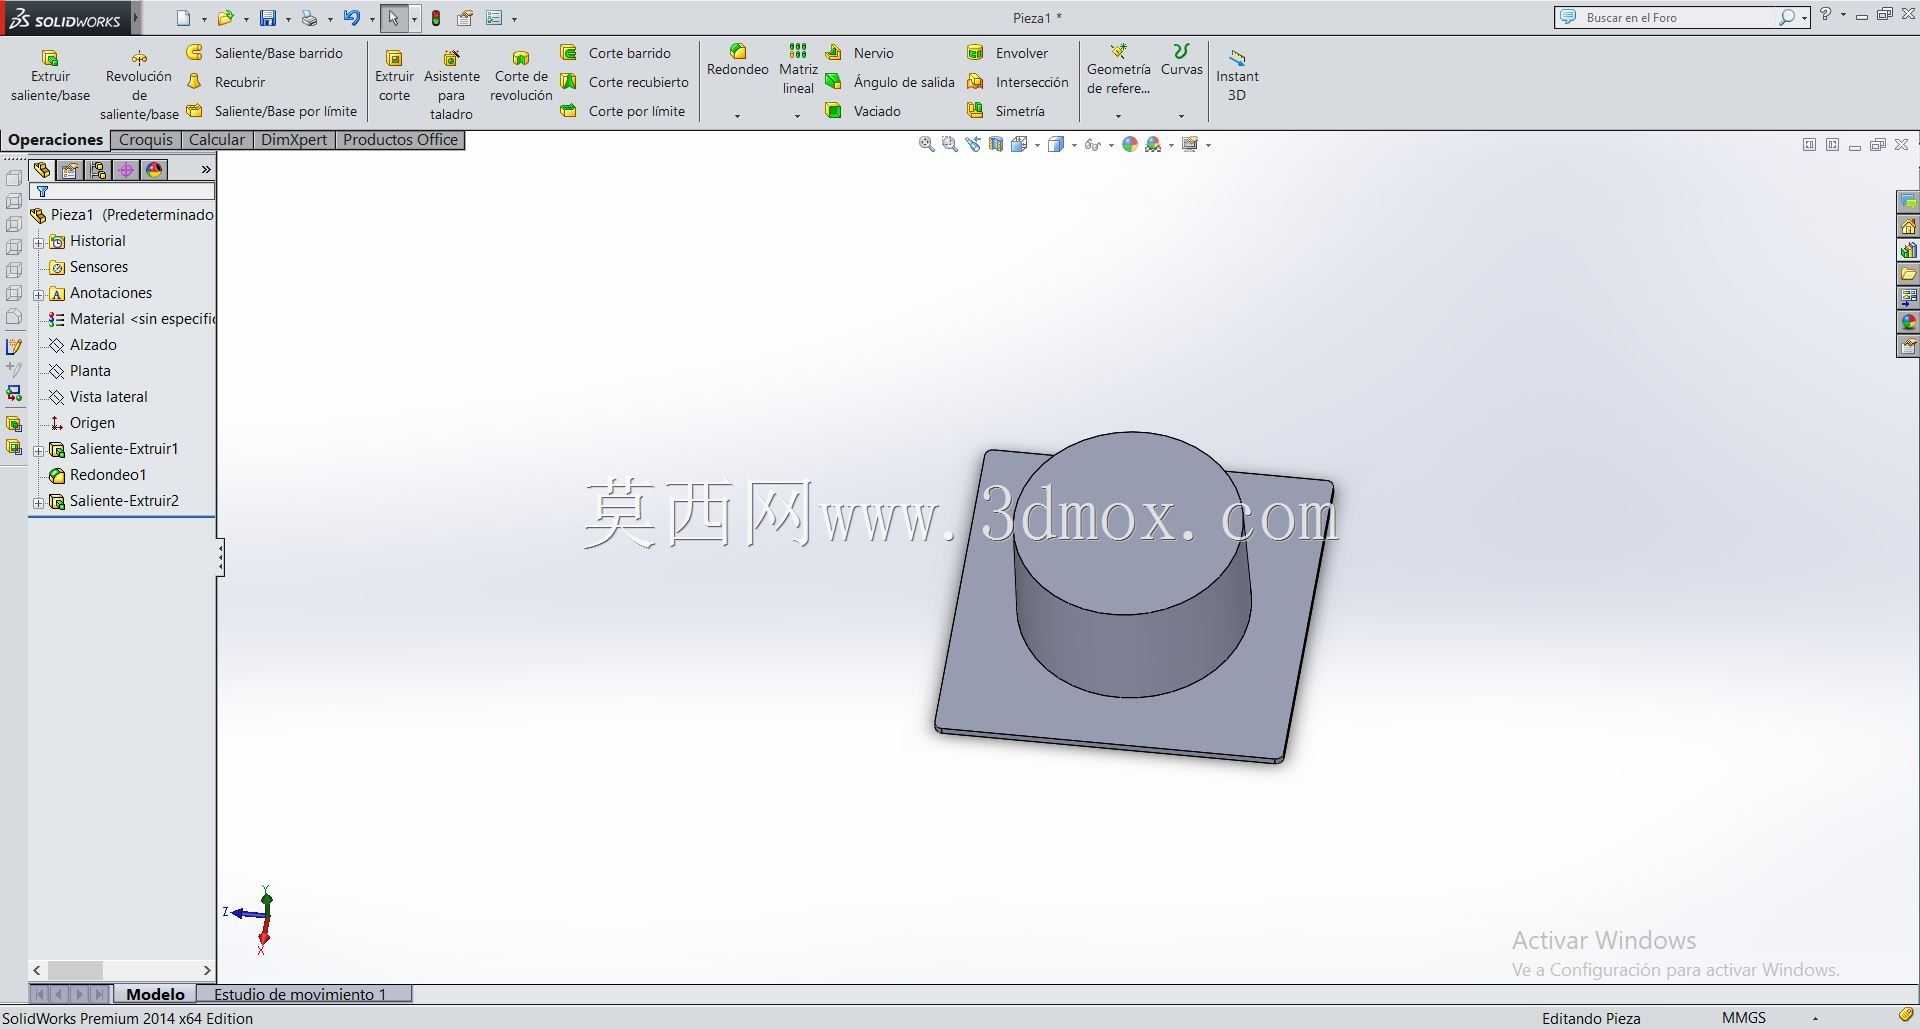Choose Corte por límite
The image size is (1920, 1029).
[x=623, y=111]
